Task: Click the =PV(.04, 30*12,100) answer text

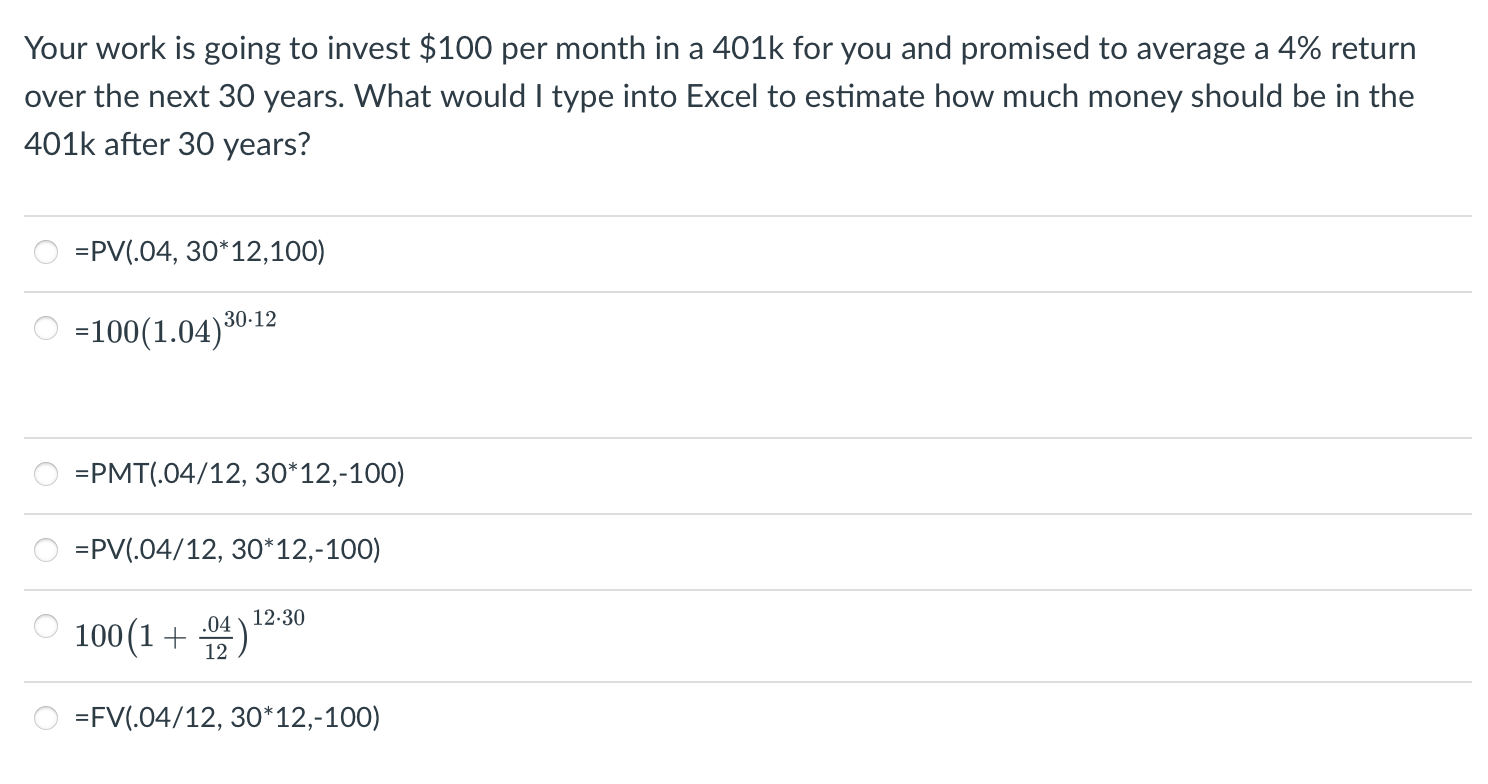Action: coord(200,252)
